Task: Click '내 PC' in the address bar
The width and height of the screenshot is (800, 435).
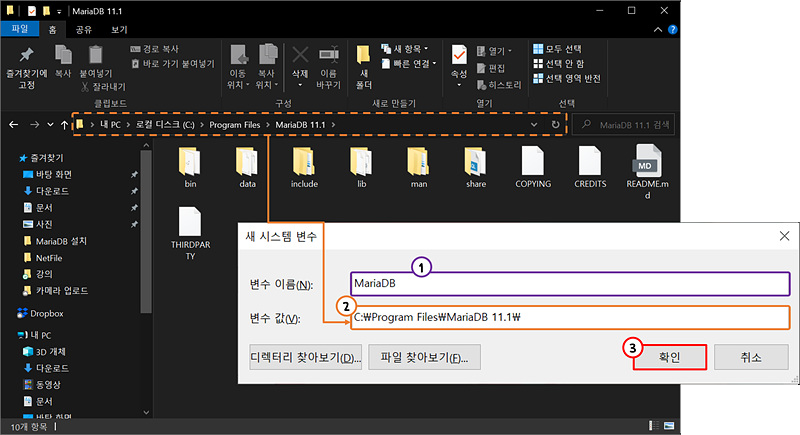Action: click(x=110, y=125)
